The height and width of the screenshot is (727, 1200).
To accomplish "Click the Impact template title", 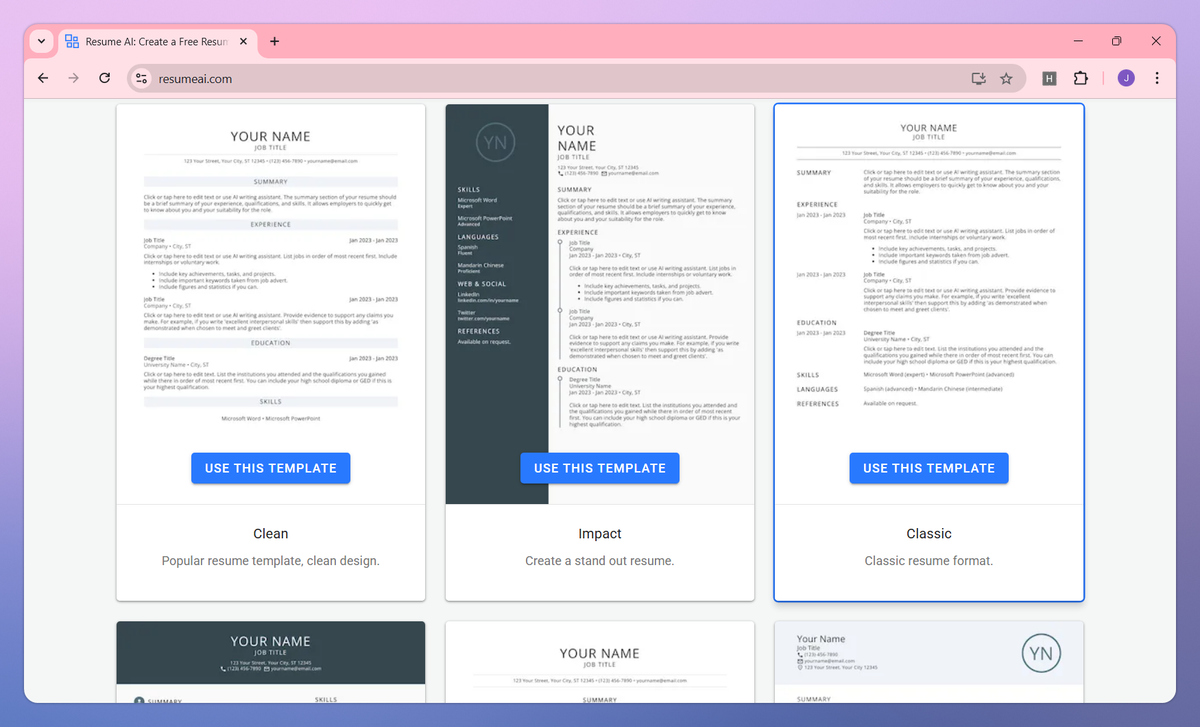I will coord(600,534).
